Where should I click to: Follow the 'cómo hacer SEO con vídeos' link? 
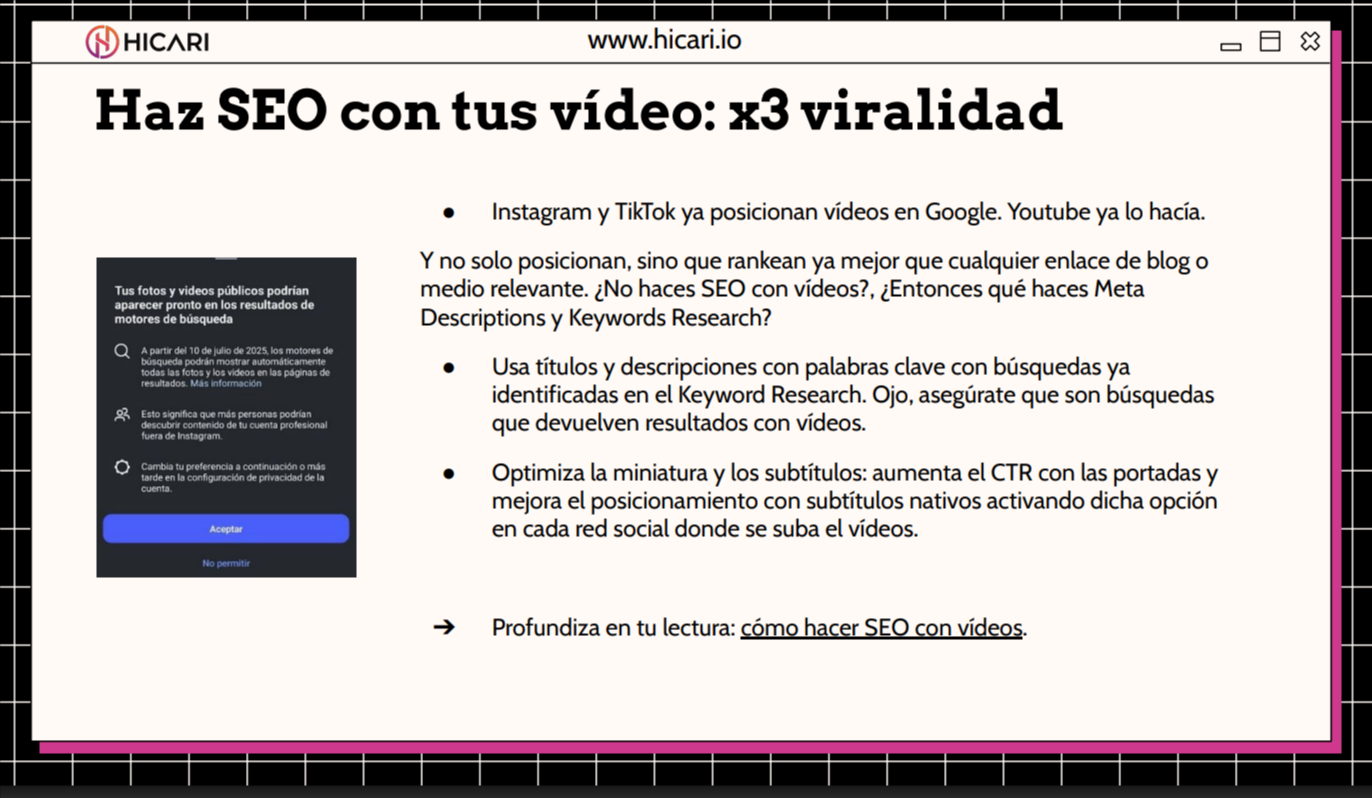tap(881, 628)
